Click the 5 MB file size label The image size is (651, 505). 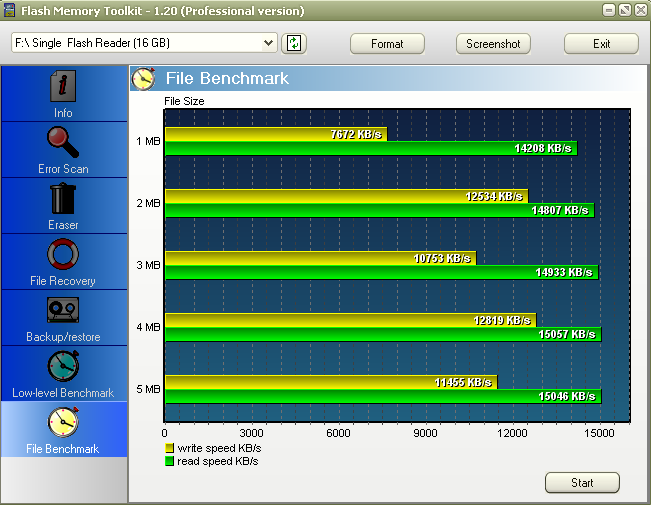click(x=148, y=389)
